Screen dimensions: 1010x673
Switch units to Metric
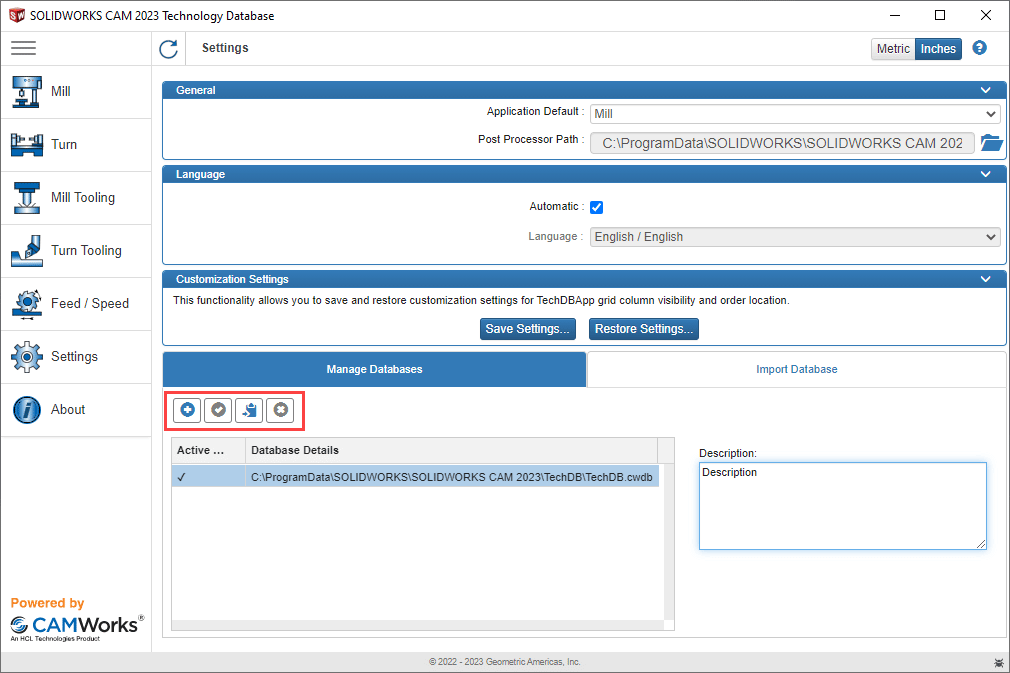(x=893, y=49)
